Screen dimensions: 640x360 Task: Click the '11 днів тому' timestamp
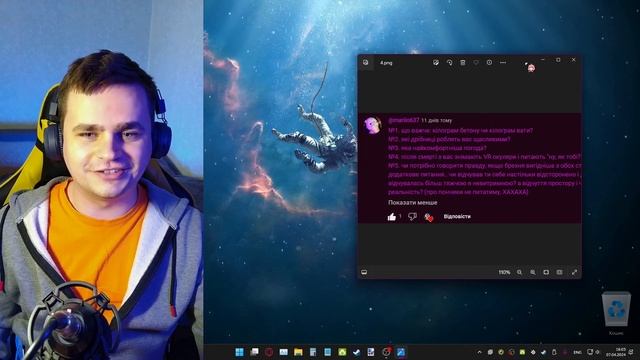pyautogui.click(x=436, y=120)
